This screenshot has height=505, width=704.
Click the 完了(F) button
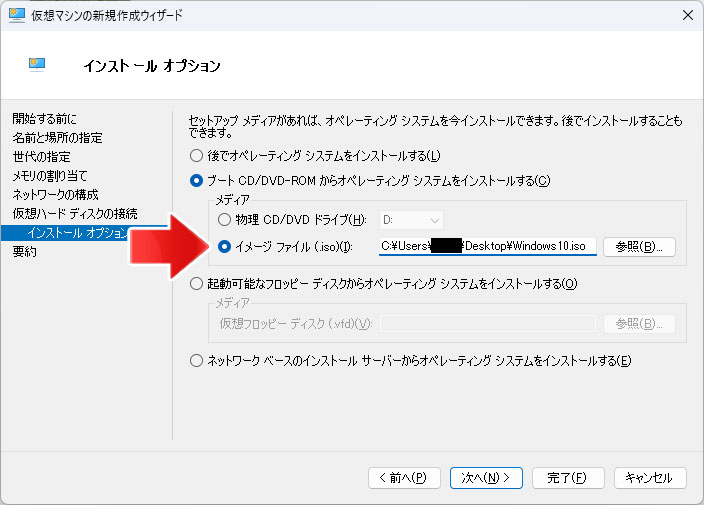point(568,478)
